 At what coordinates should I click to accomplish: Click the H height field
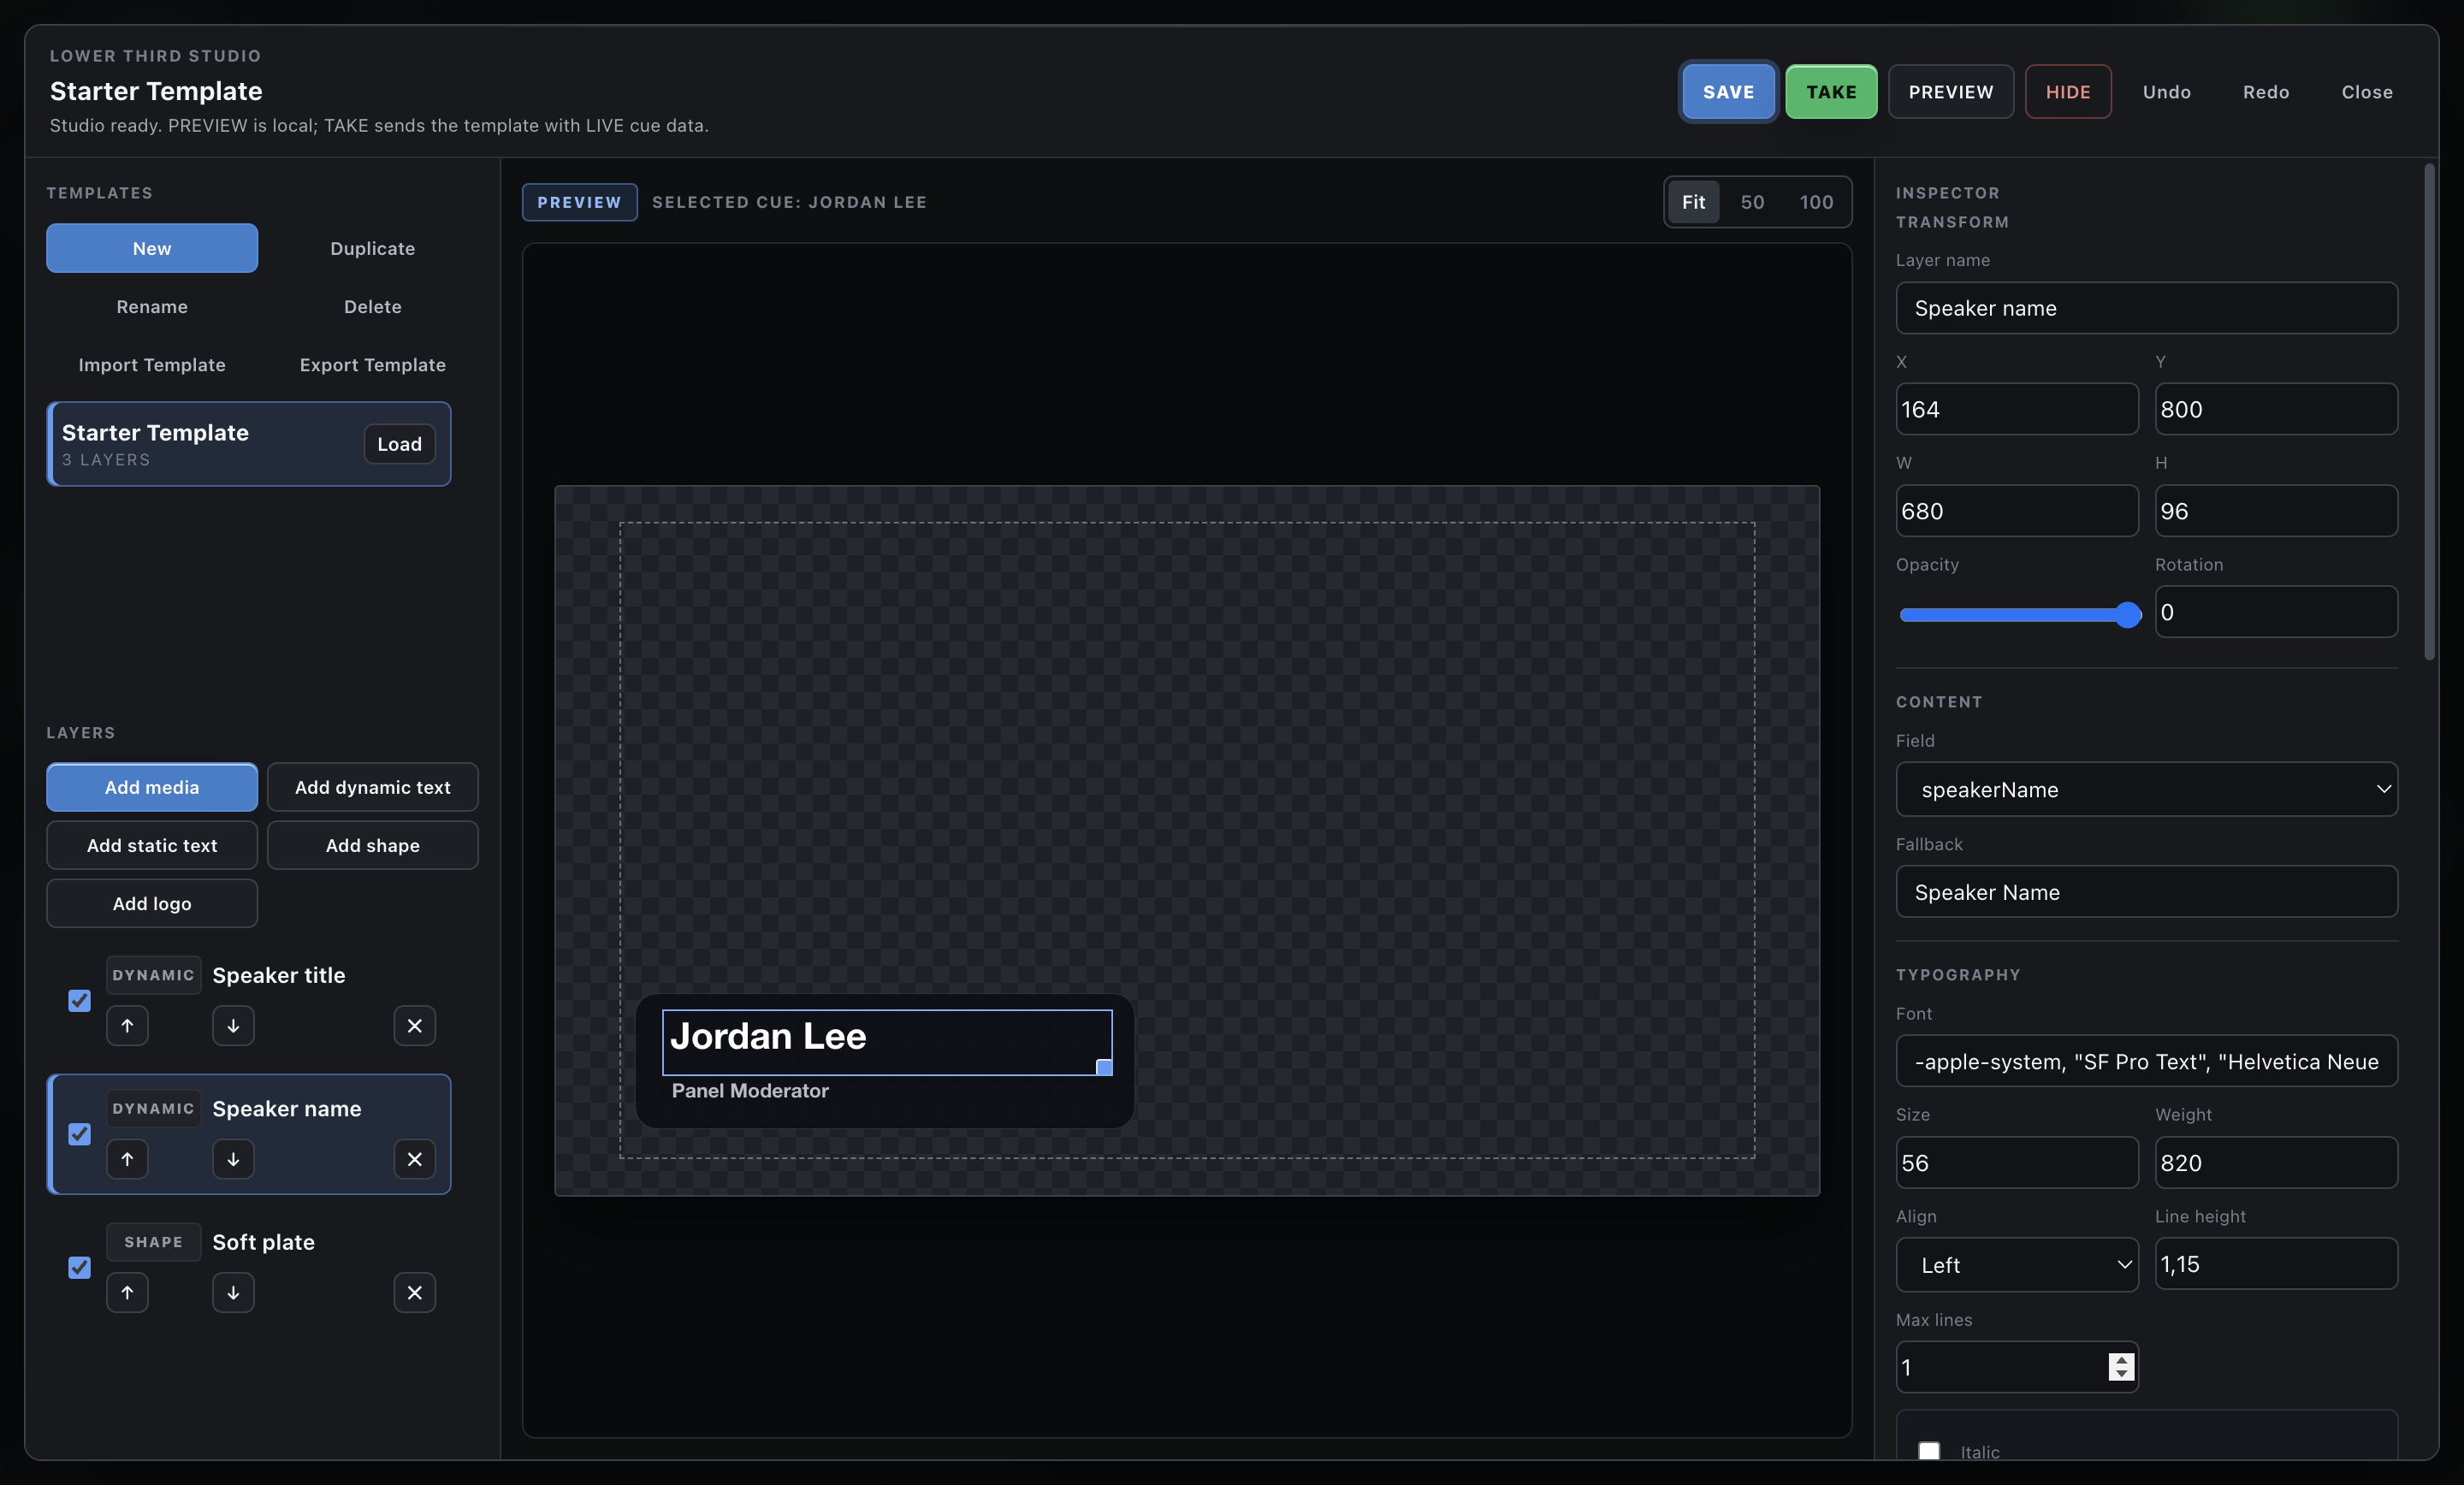(x=2276, y=511)
